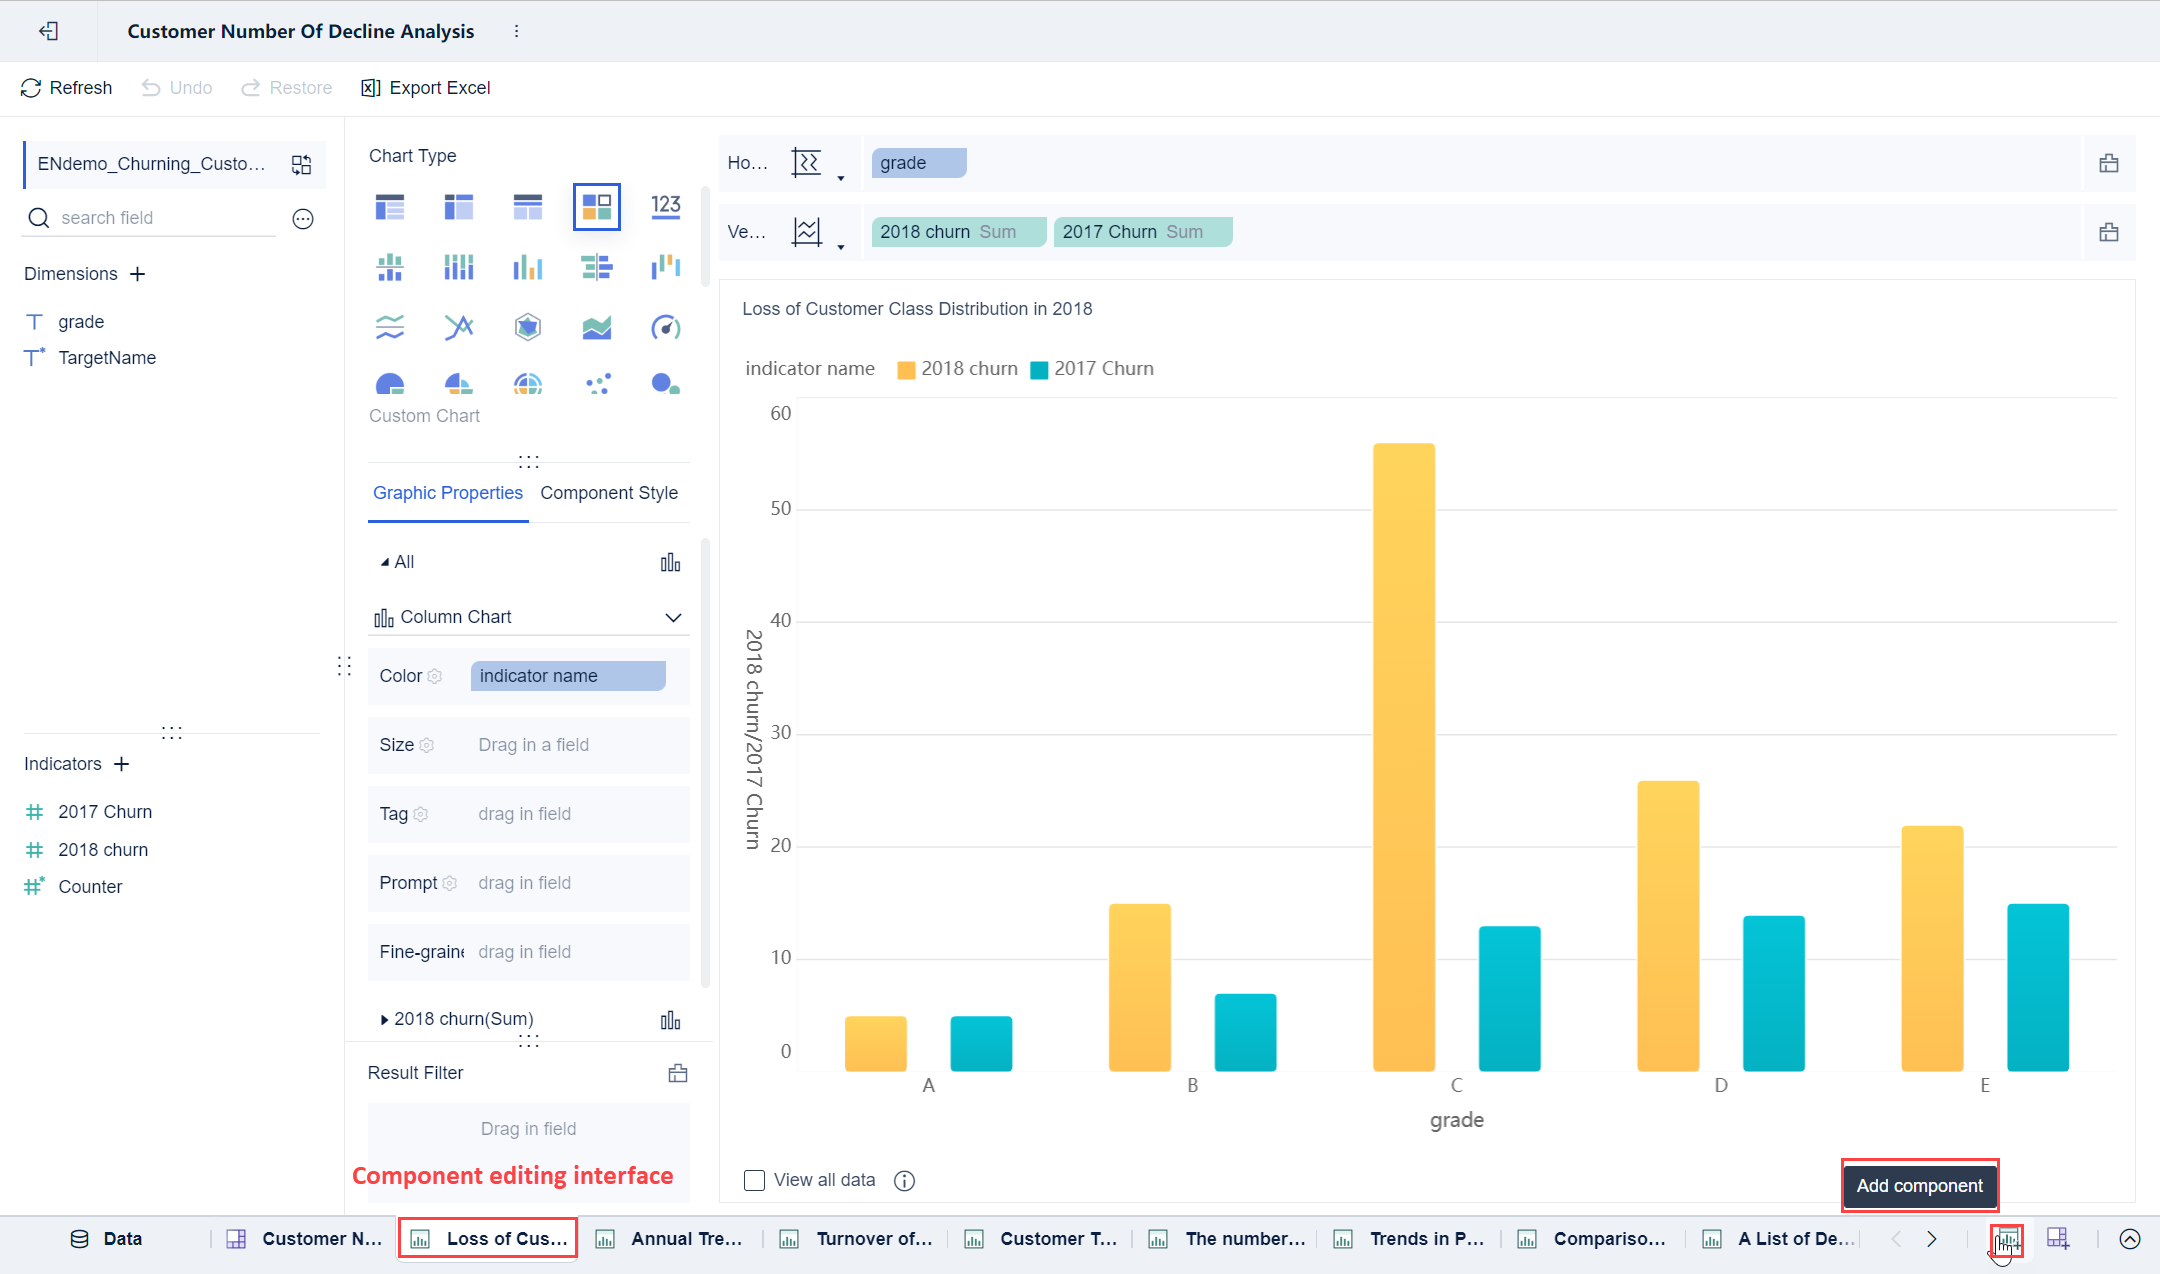
Task: Collapse the All properties section
Action: click(x=385, y=562)
